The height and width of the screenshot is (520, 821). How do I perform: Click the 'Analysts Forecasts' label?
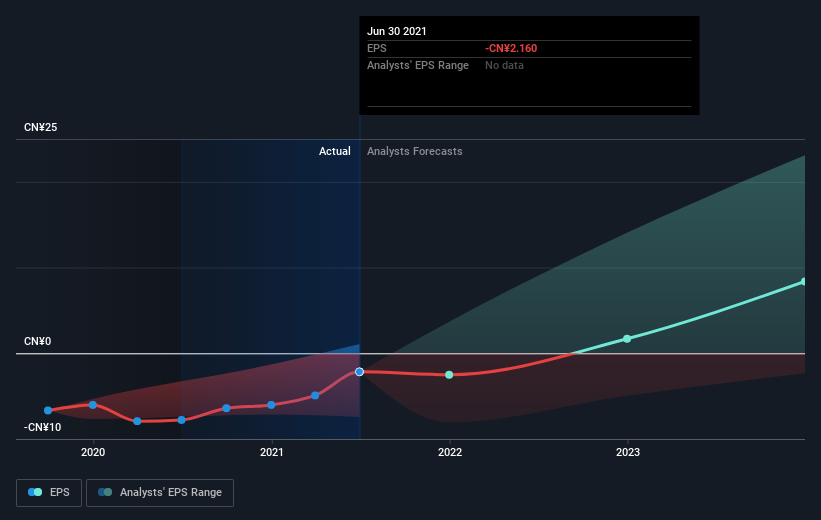point(415,151)
